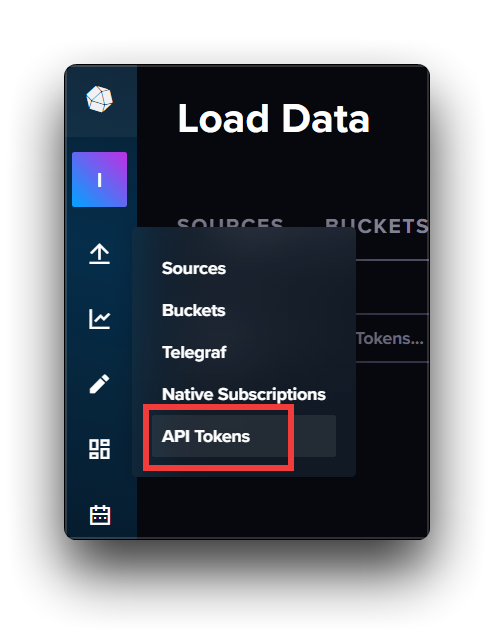Open Tasks using the calendar icon
Screen dimensions: 494x636
[x=100, y=515]
